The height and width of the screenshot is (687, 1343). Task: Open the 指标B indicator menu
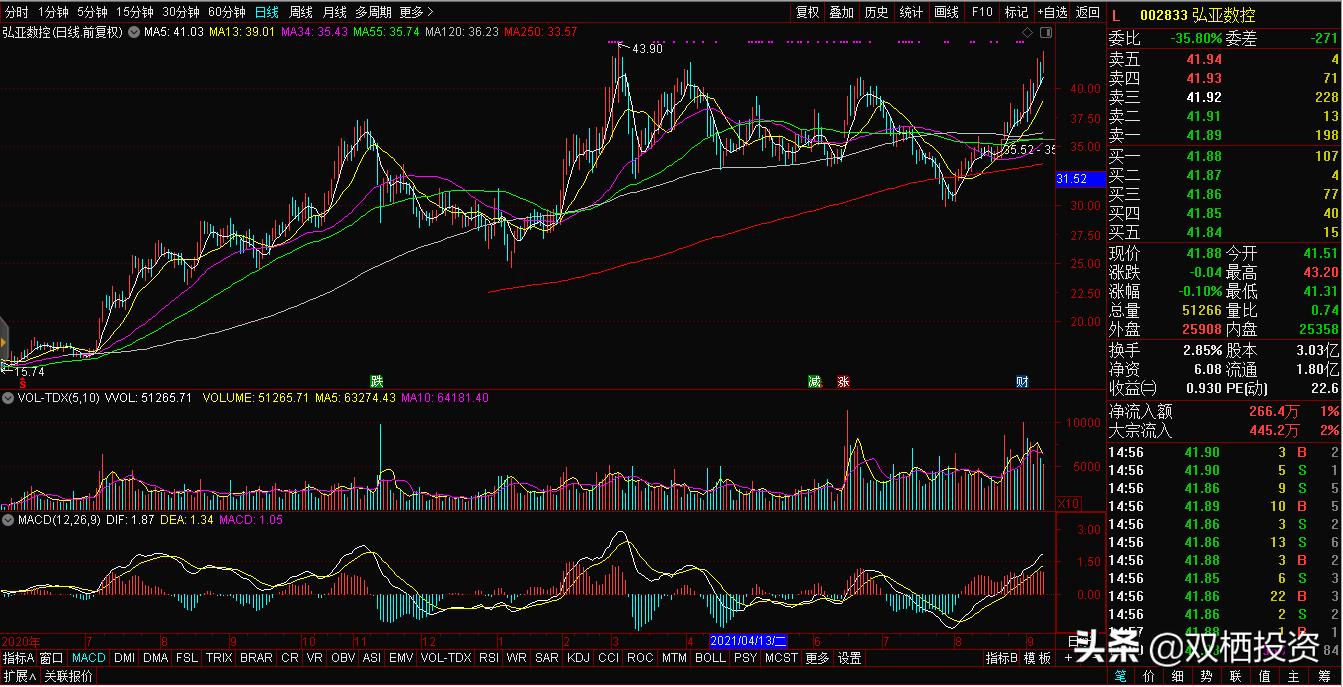(1002, 658)
